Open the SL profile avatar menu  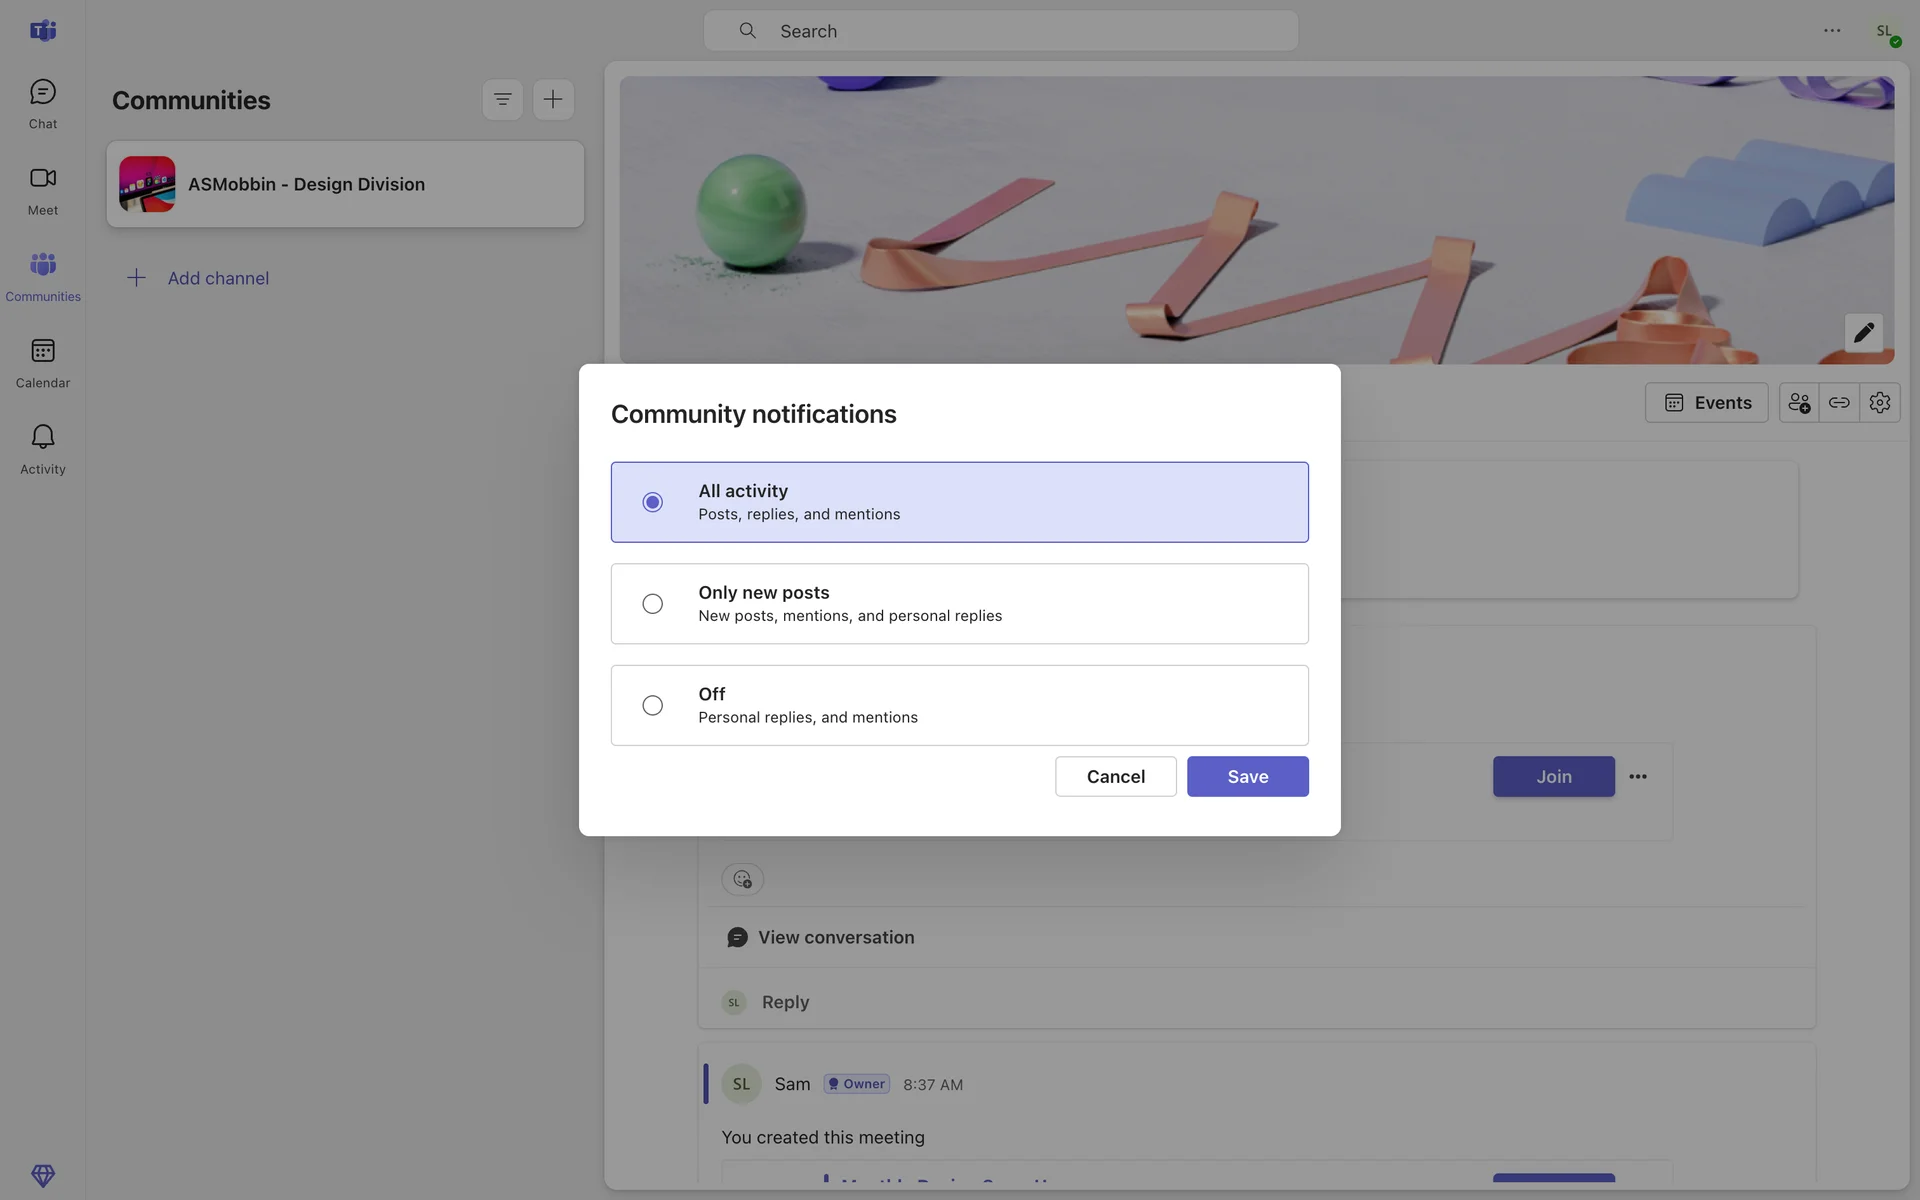click(1884, 32)
